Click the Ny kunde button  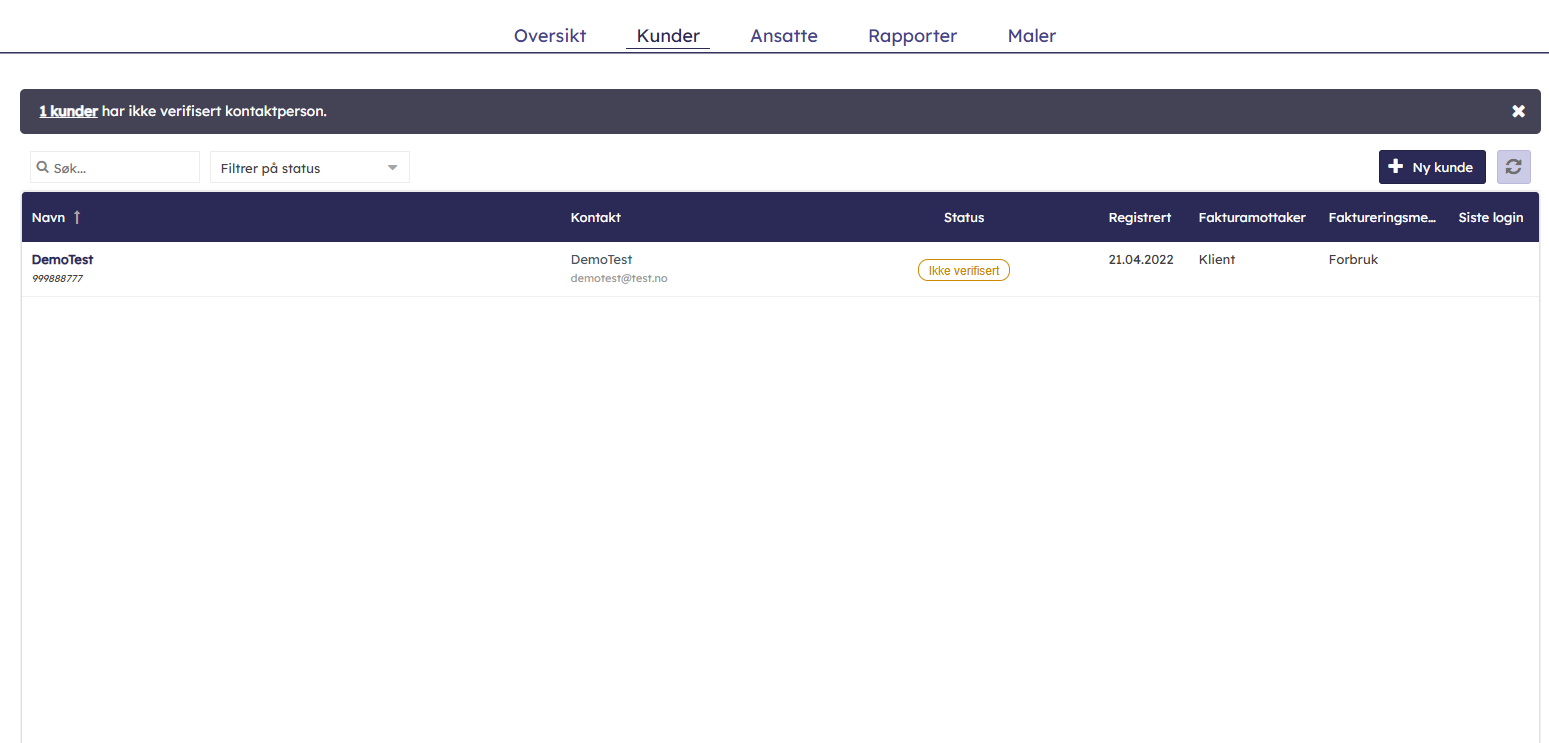[1431, 167]
